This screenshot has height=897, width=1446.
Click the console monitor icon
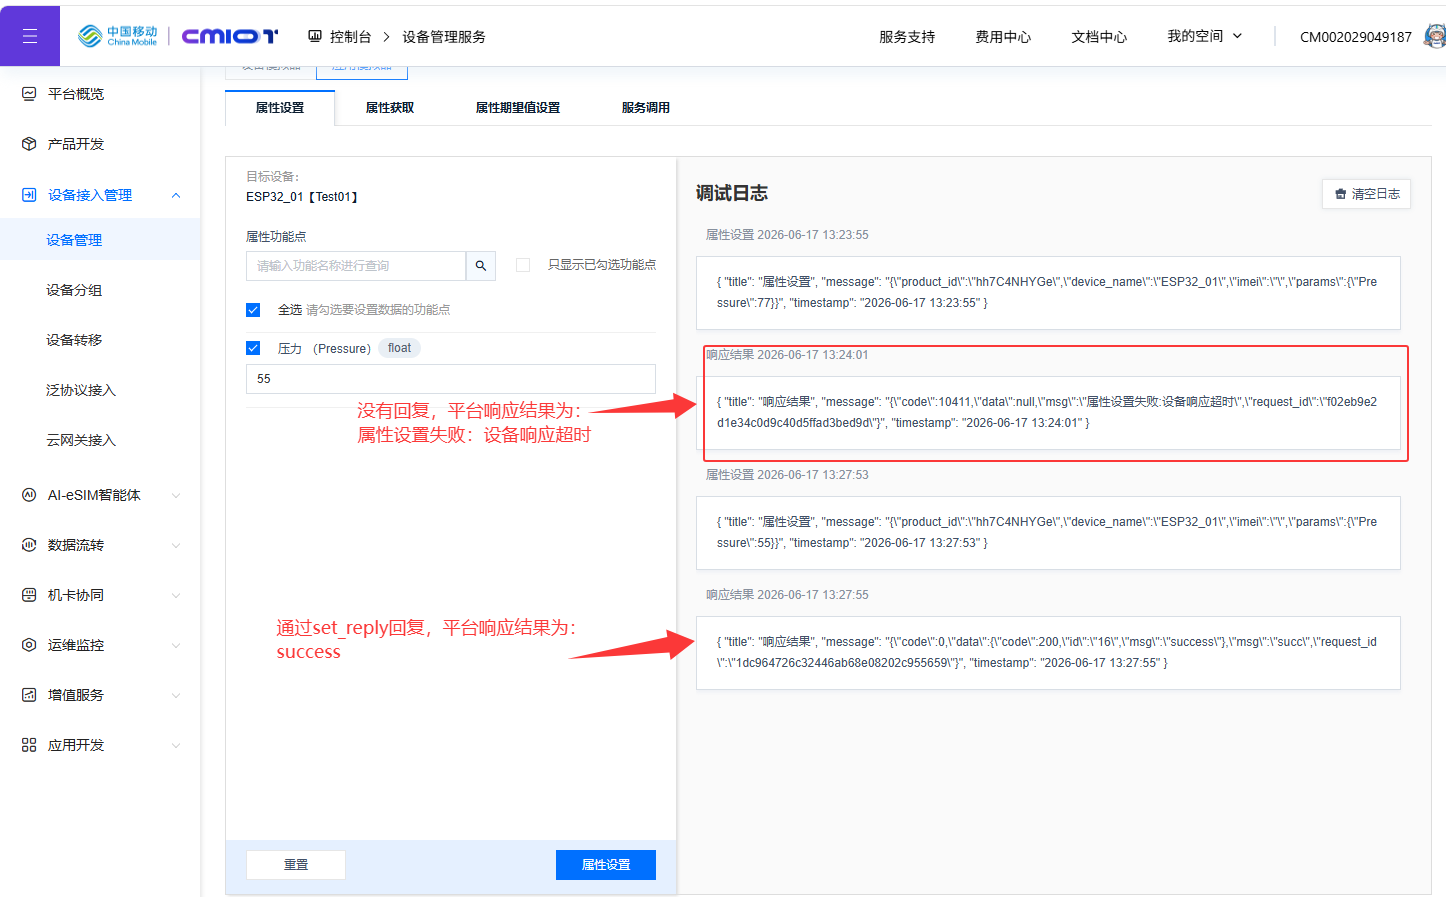(315, 36)
